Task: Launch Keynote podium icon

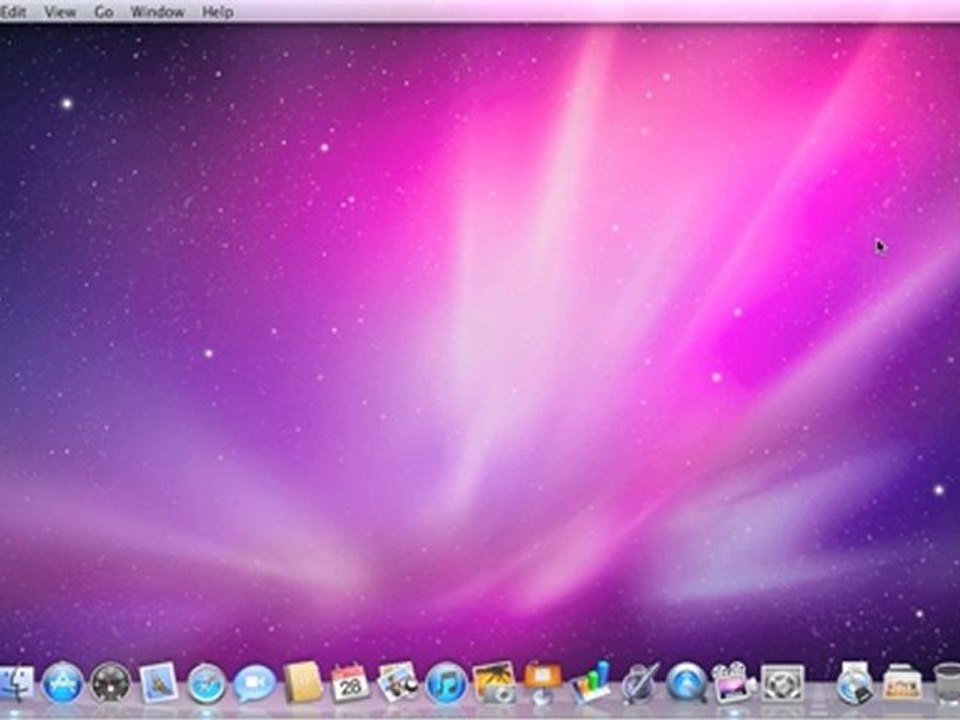Action: pos(542,682)
